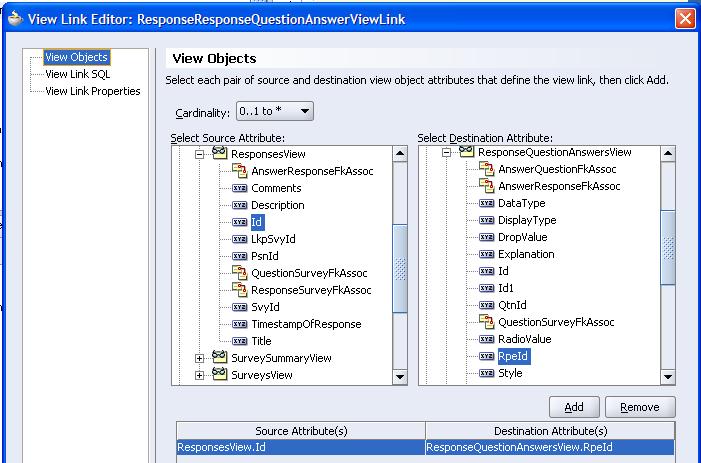Click the ResponseQuestionAnswersView view object icon

(x=466, y=151)
